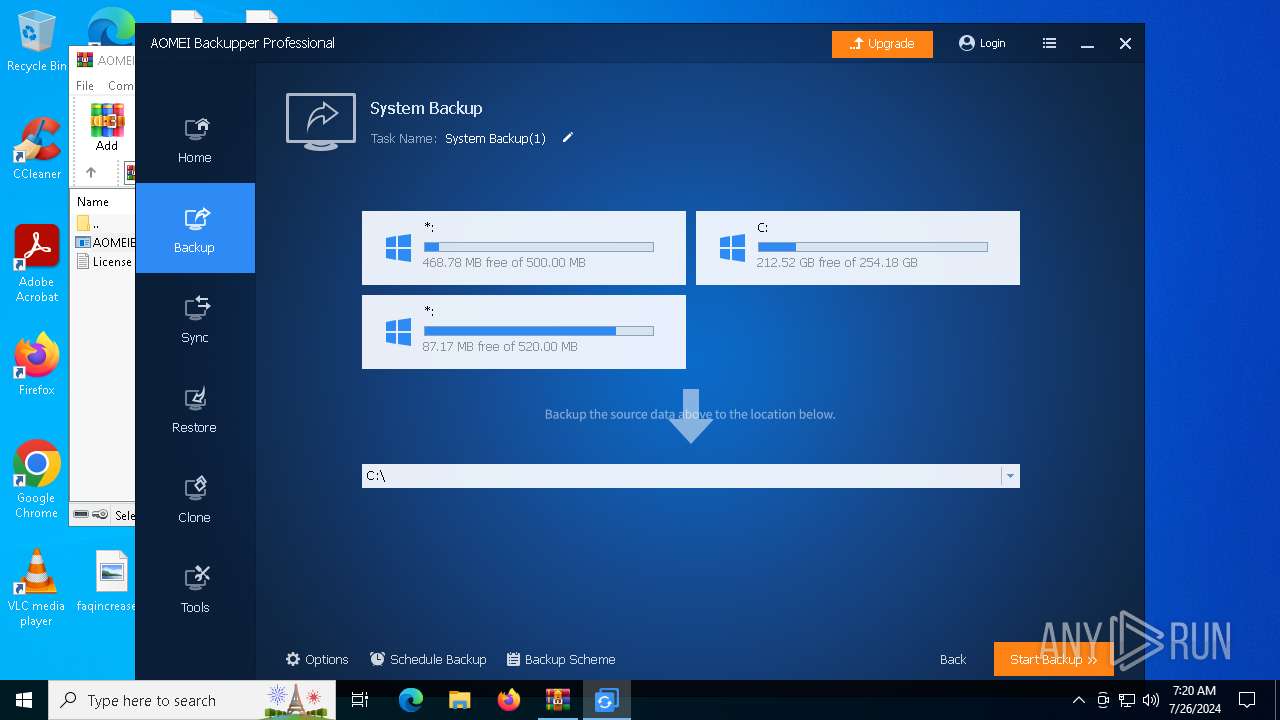
Task: Minimize the AOMEI Backupper window
Action: pyautogui.click(x=1087, y=44)
